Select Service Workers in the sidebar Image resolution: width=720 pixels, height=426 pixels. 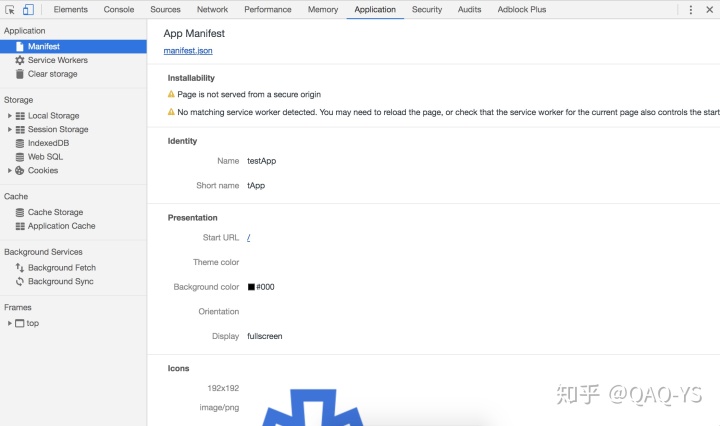pos(58,60)
